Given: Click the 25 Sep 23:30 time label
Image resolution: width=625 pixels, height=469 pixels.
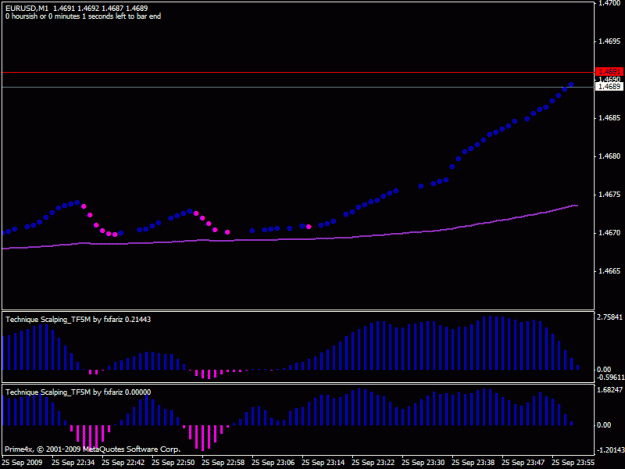Looking at the screenshot, I should tap(423, 463).
